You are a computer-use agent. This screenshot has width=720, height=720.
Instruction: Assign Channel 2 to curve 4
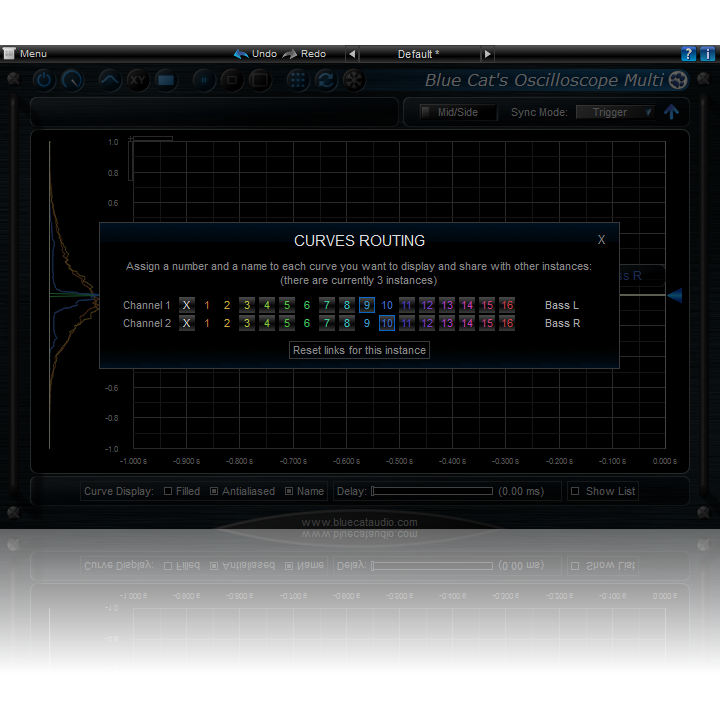click(x=267, y=323)
